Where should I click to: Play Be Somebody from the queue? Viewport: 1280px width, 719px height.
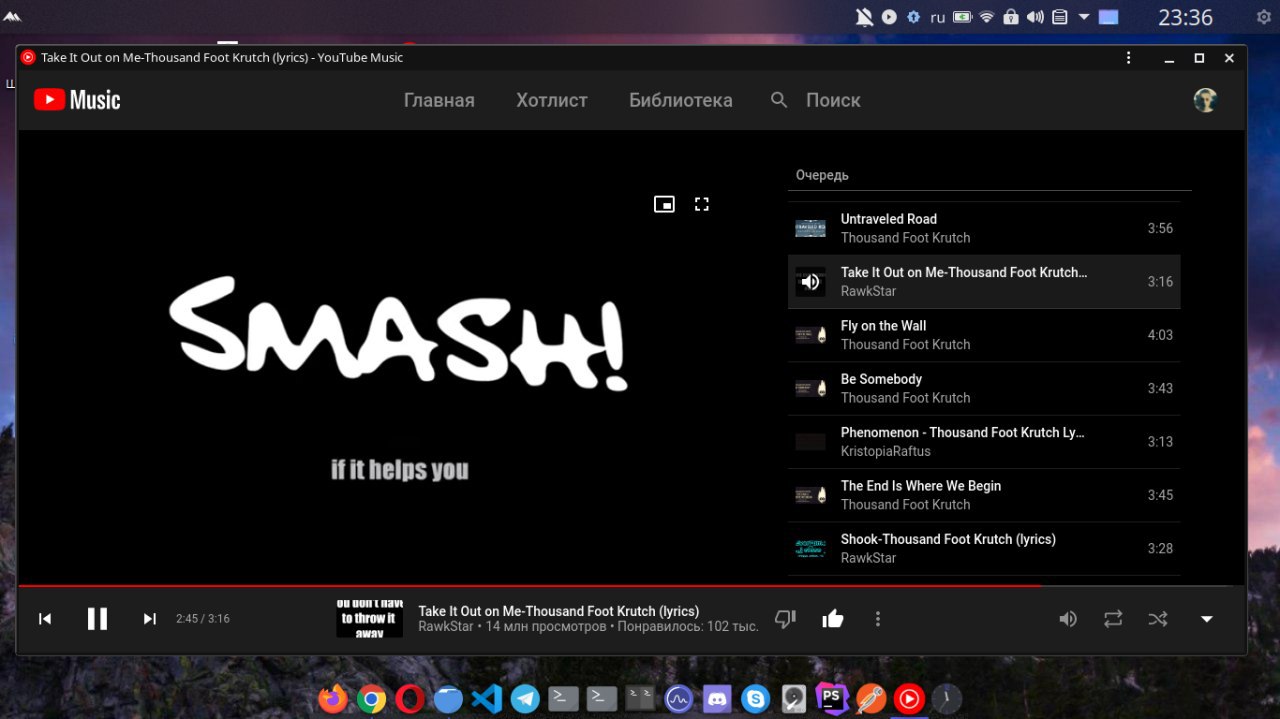pos(984,388)
